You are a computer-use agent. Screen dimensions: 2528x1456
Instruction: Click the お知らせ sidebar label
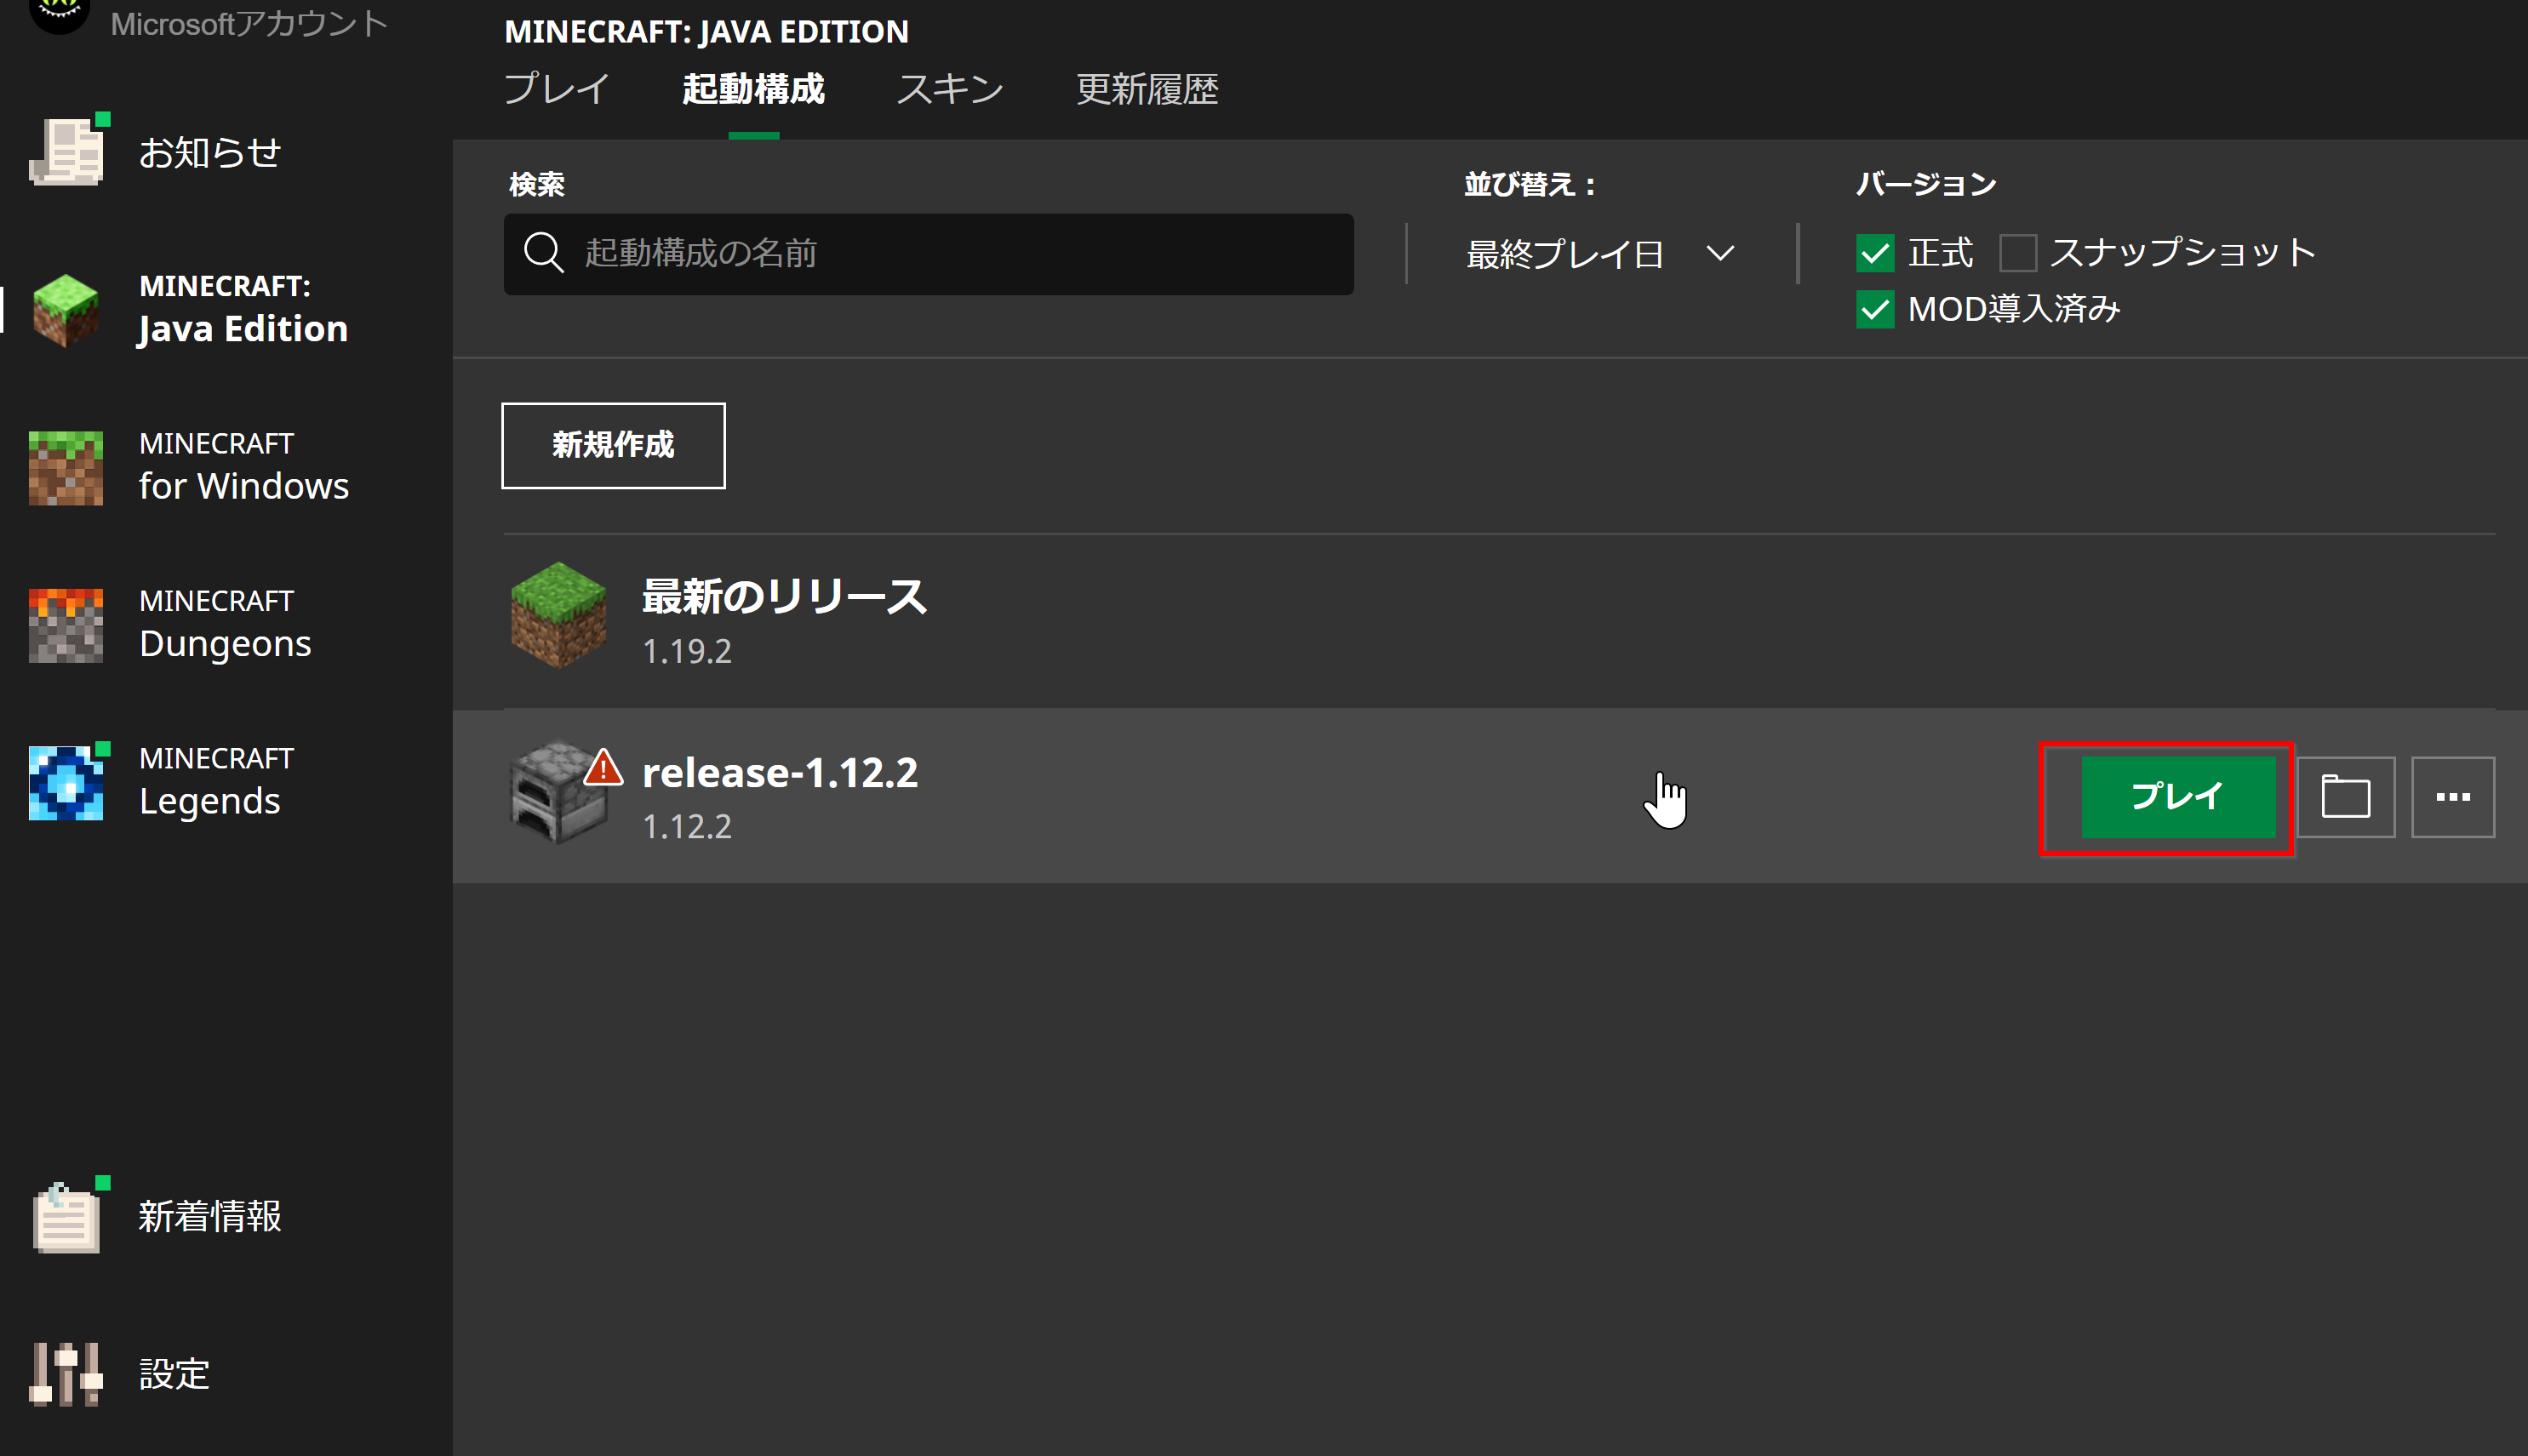[209, 152]
